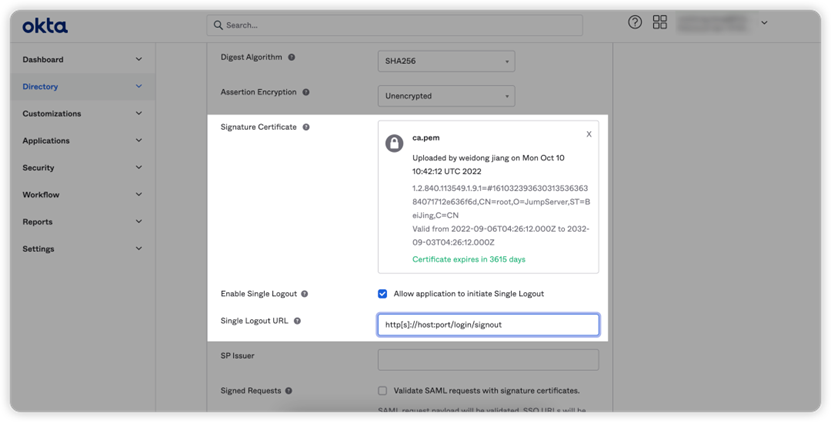The height and width of the screenshot is (422, 831).
Task: Click the 'Assertion Encryption' label
Action: (x=259, y=92)
